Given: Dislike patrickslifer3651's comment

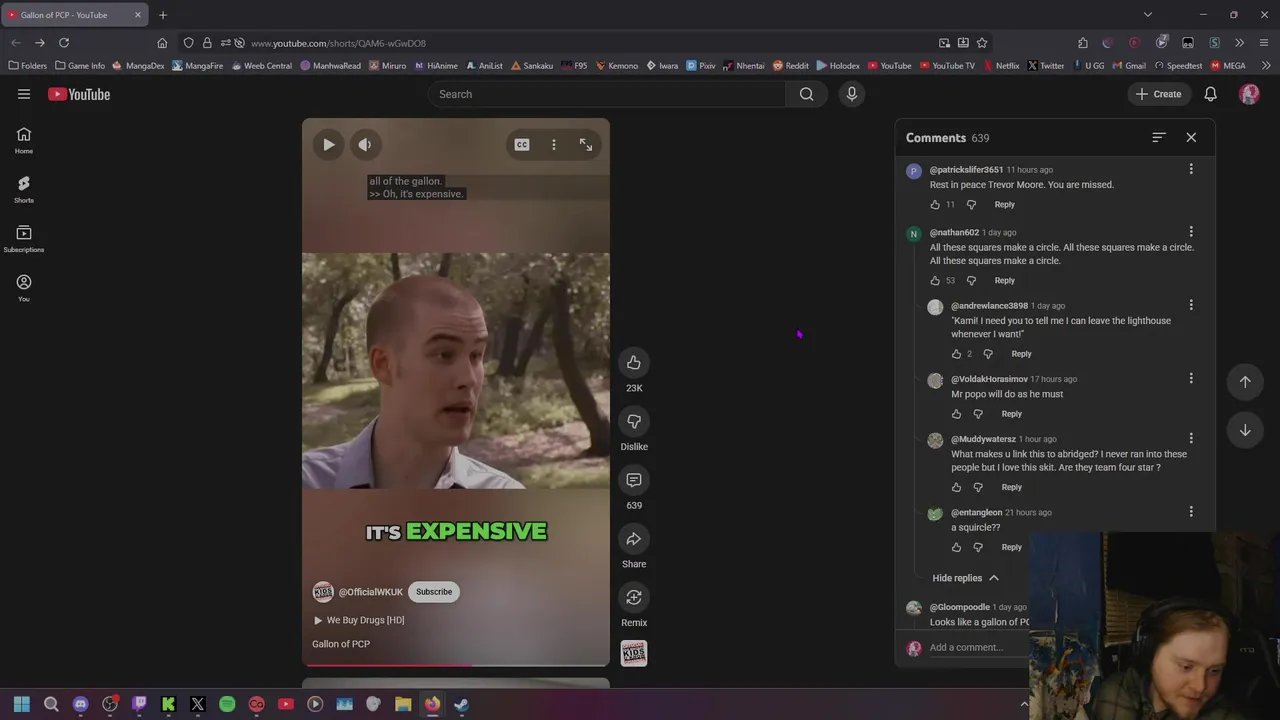Looking at the screenshot, I should (971, 204).
